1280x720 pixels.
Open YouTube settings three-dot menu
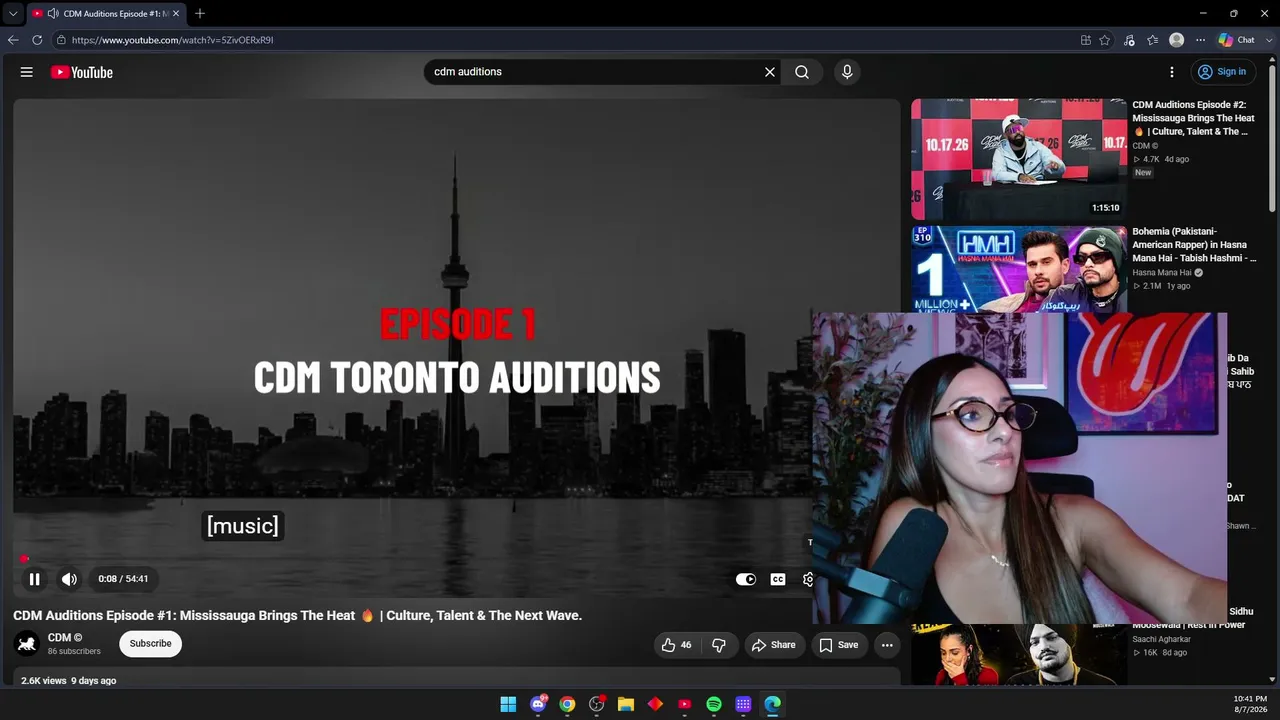point(1172,72)
